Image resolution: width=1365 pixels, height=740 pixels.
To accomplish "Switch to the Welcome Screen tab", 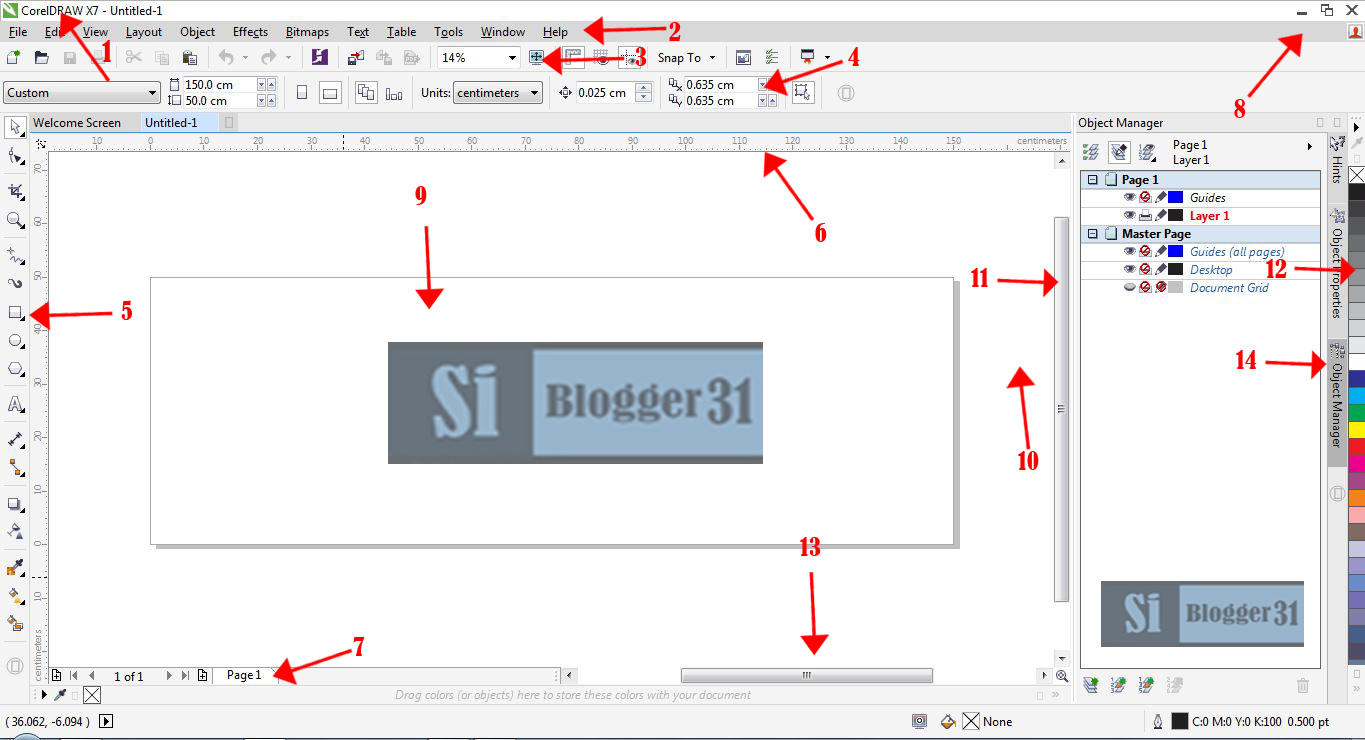I will point(77,123).
